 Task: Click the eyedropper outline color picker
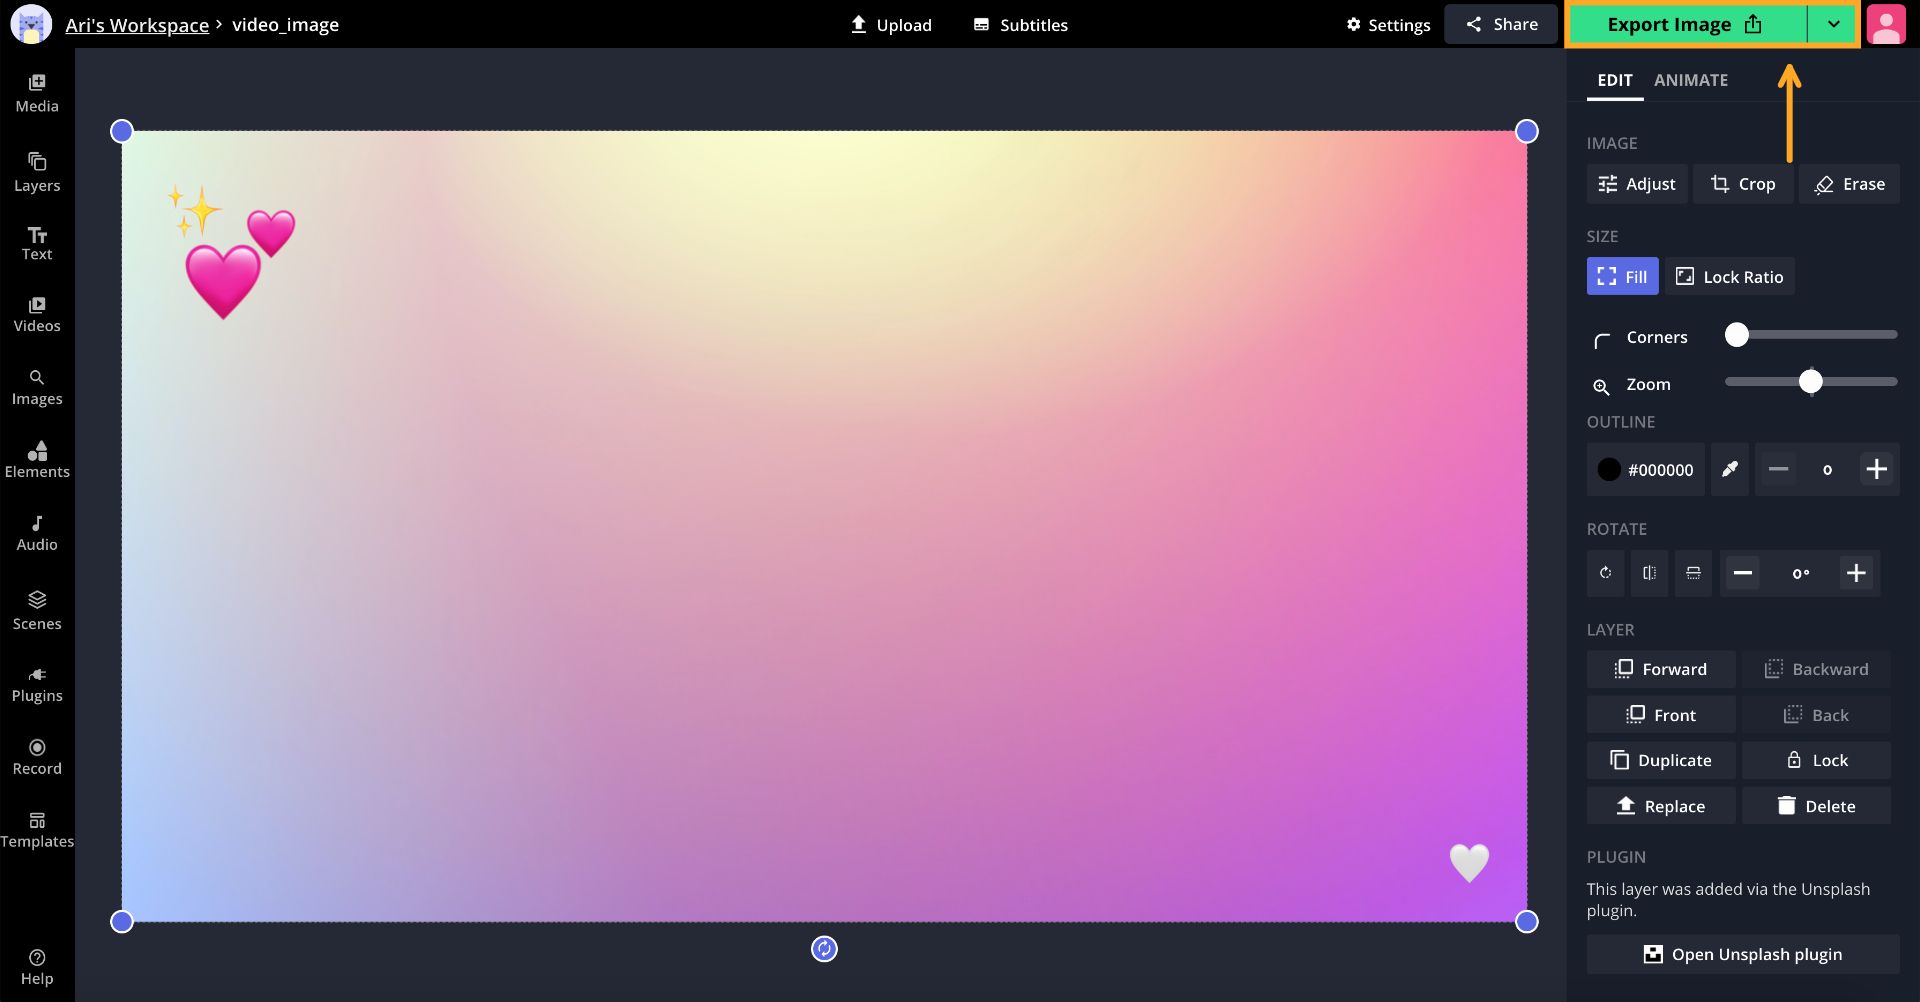(x=1729, y=469)
